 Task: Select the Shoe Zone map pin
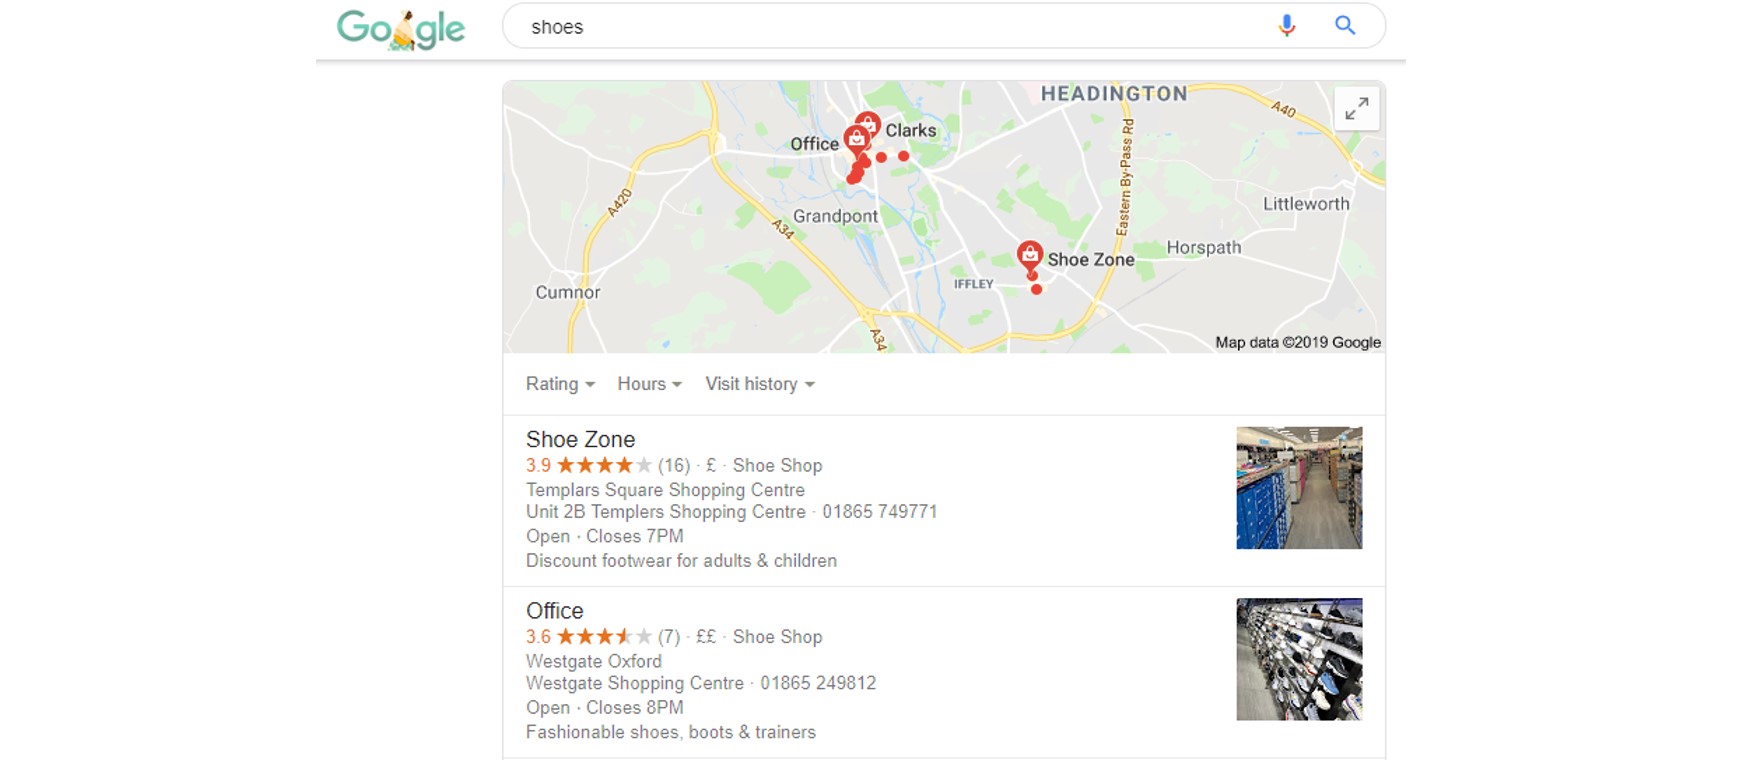point(1030,255)
